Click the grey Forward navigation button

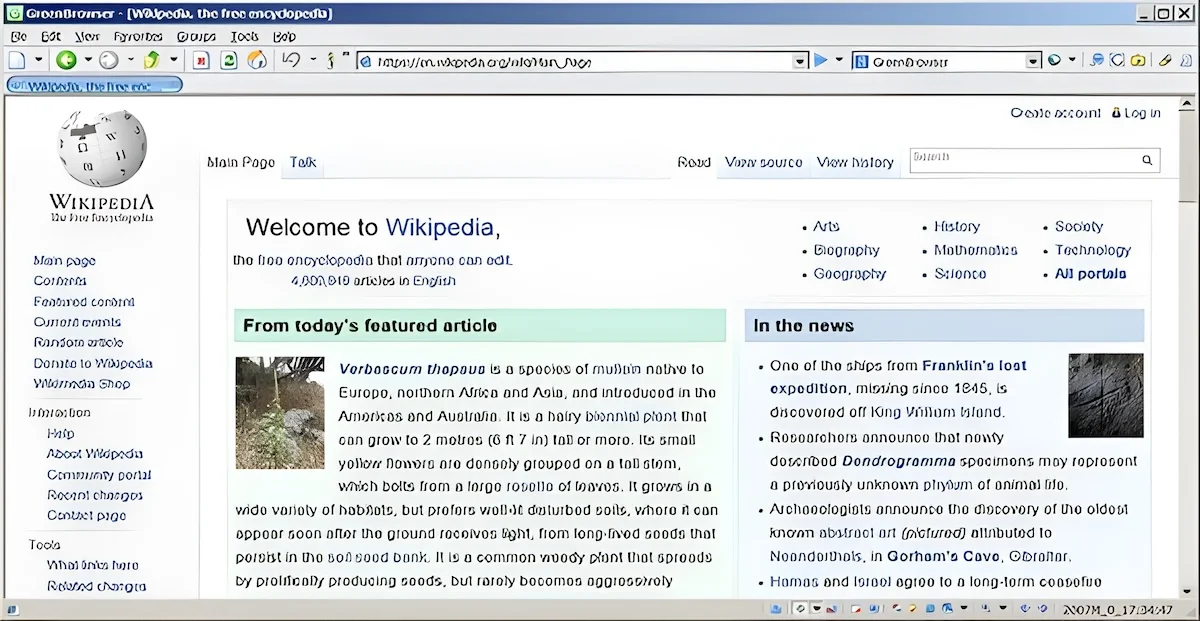pos(108,60)
